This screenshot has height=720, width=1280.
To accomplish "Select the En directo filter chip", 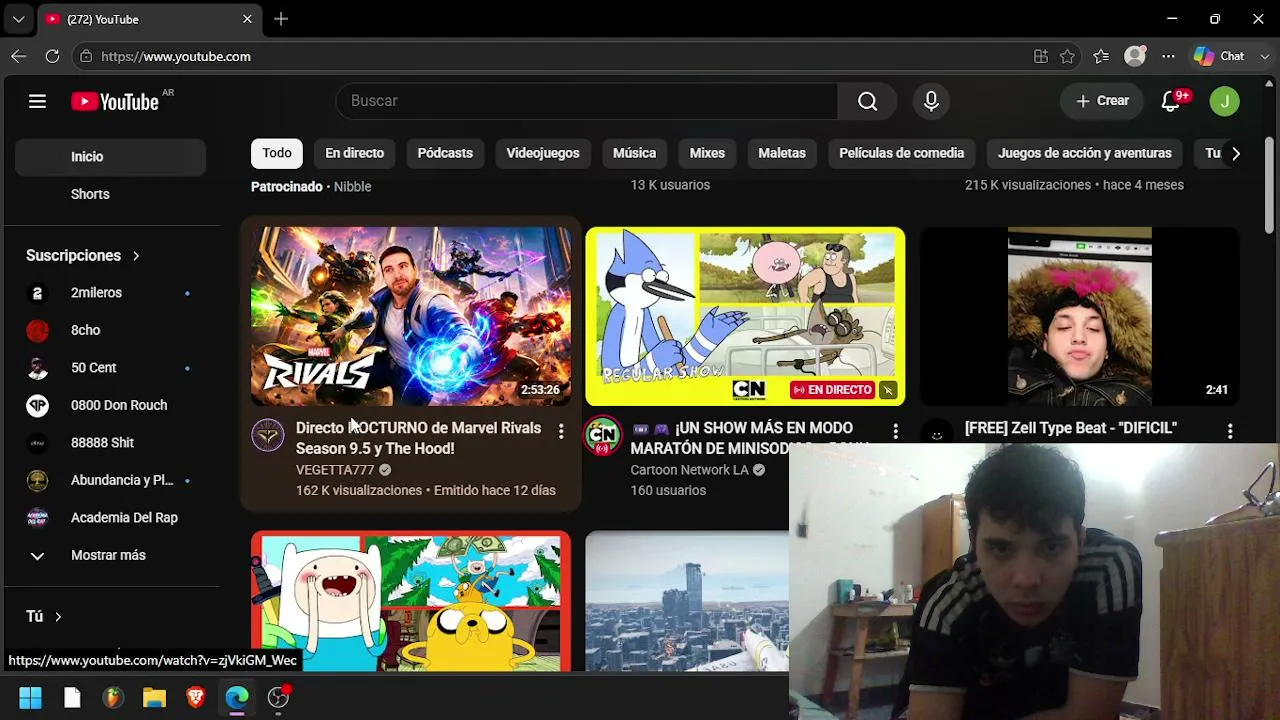I will (x=354, y=153).
